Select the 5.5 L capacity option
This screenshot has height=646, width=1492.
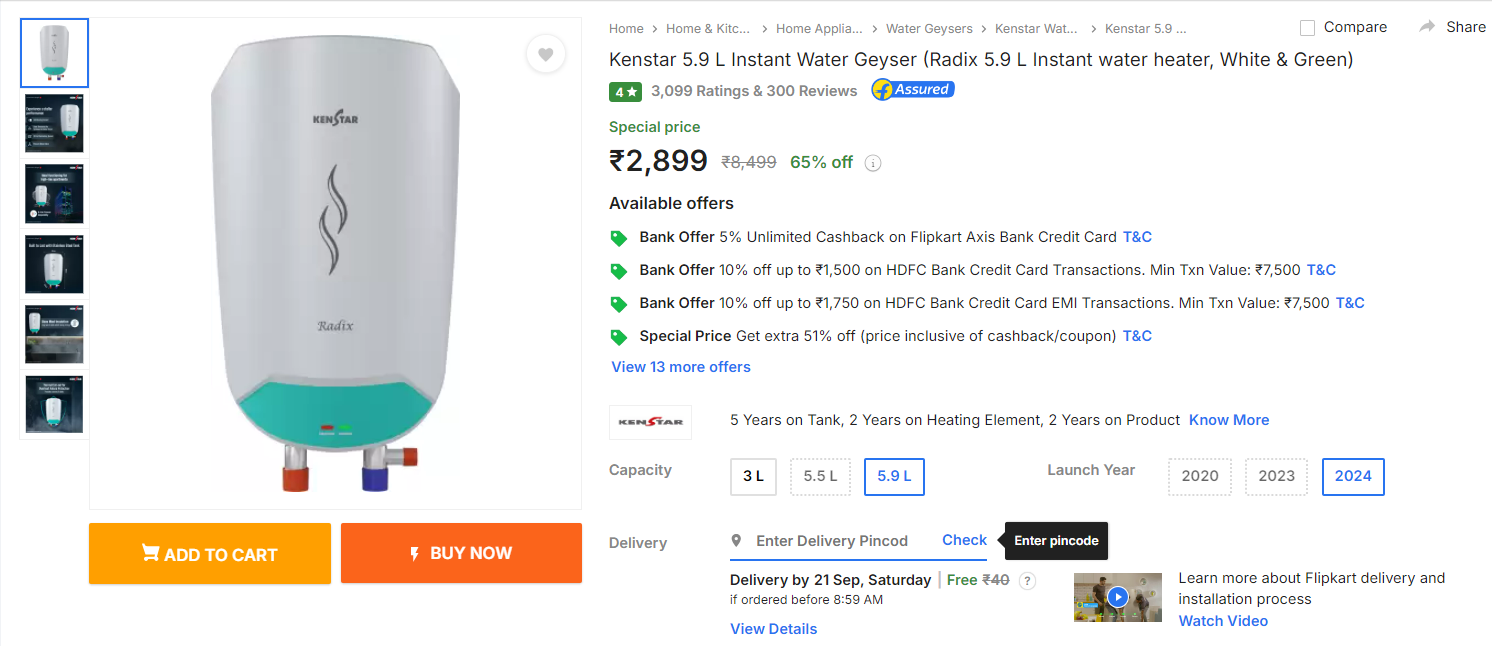820,476
